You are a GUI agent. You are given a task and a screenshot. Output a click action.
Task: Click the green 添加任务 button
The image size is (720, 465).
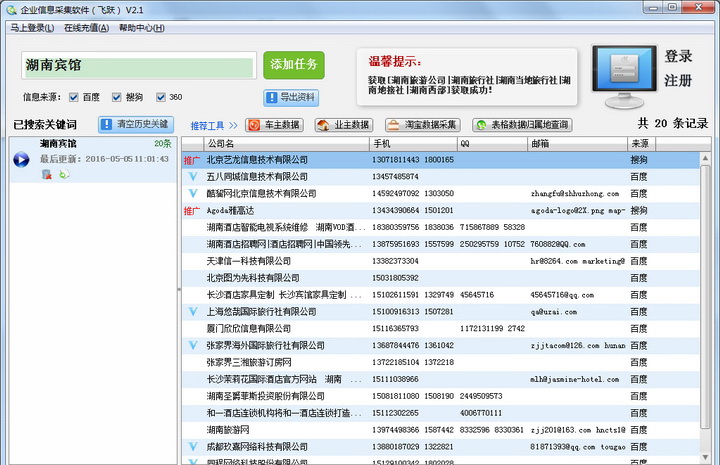293,65
